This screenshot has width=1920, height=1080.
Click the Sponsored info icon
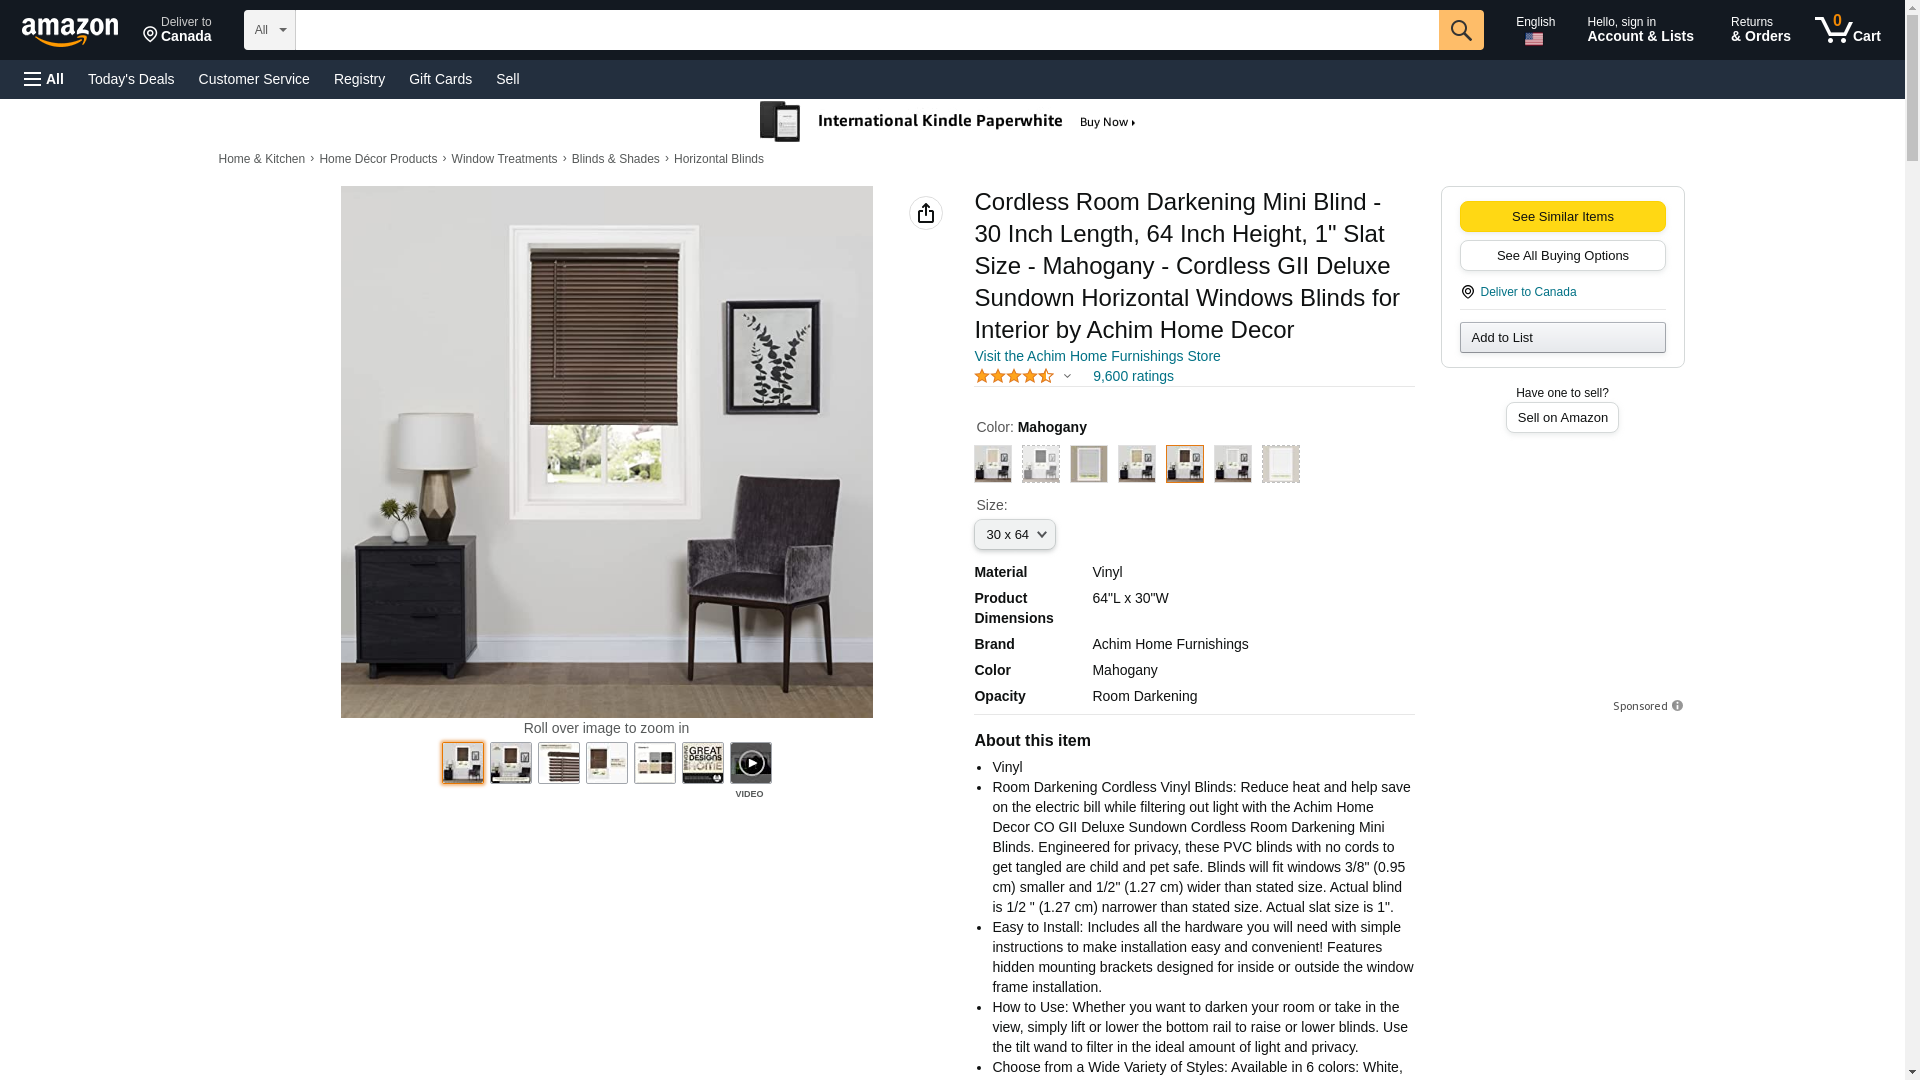1677,706
